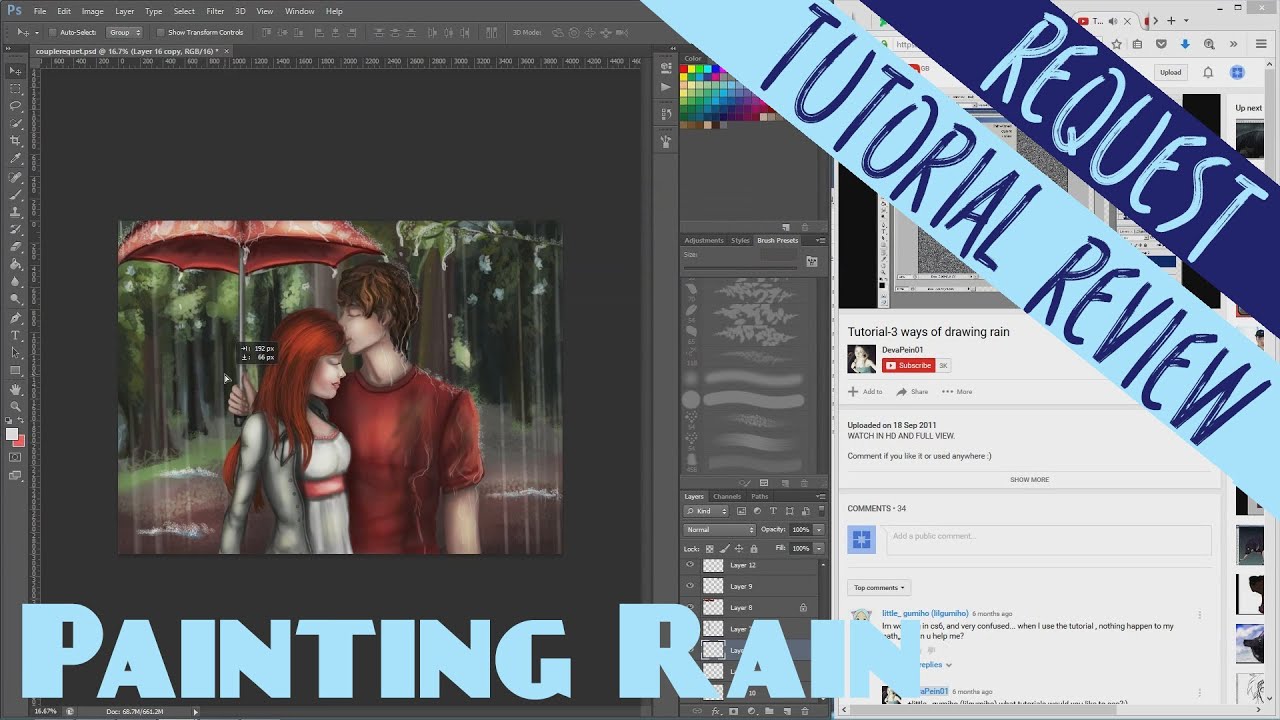
Task: Toggle Quick Mask mode
Action: click(x=15, y=457)
